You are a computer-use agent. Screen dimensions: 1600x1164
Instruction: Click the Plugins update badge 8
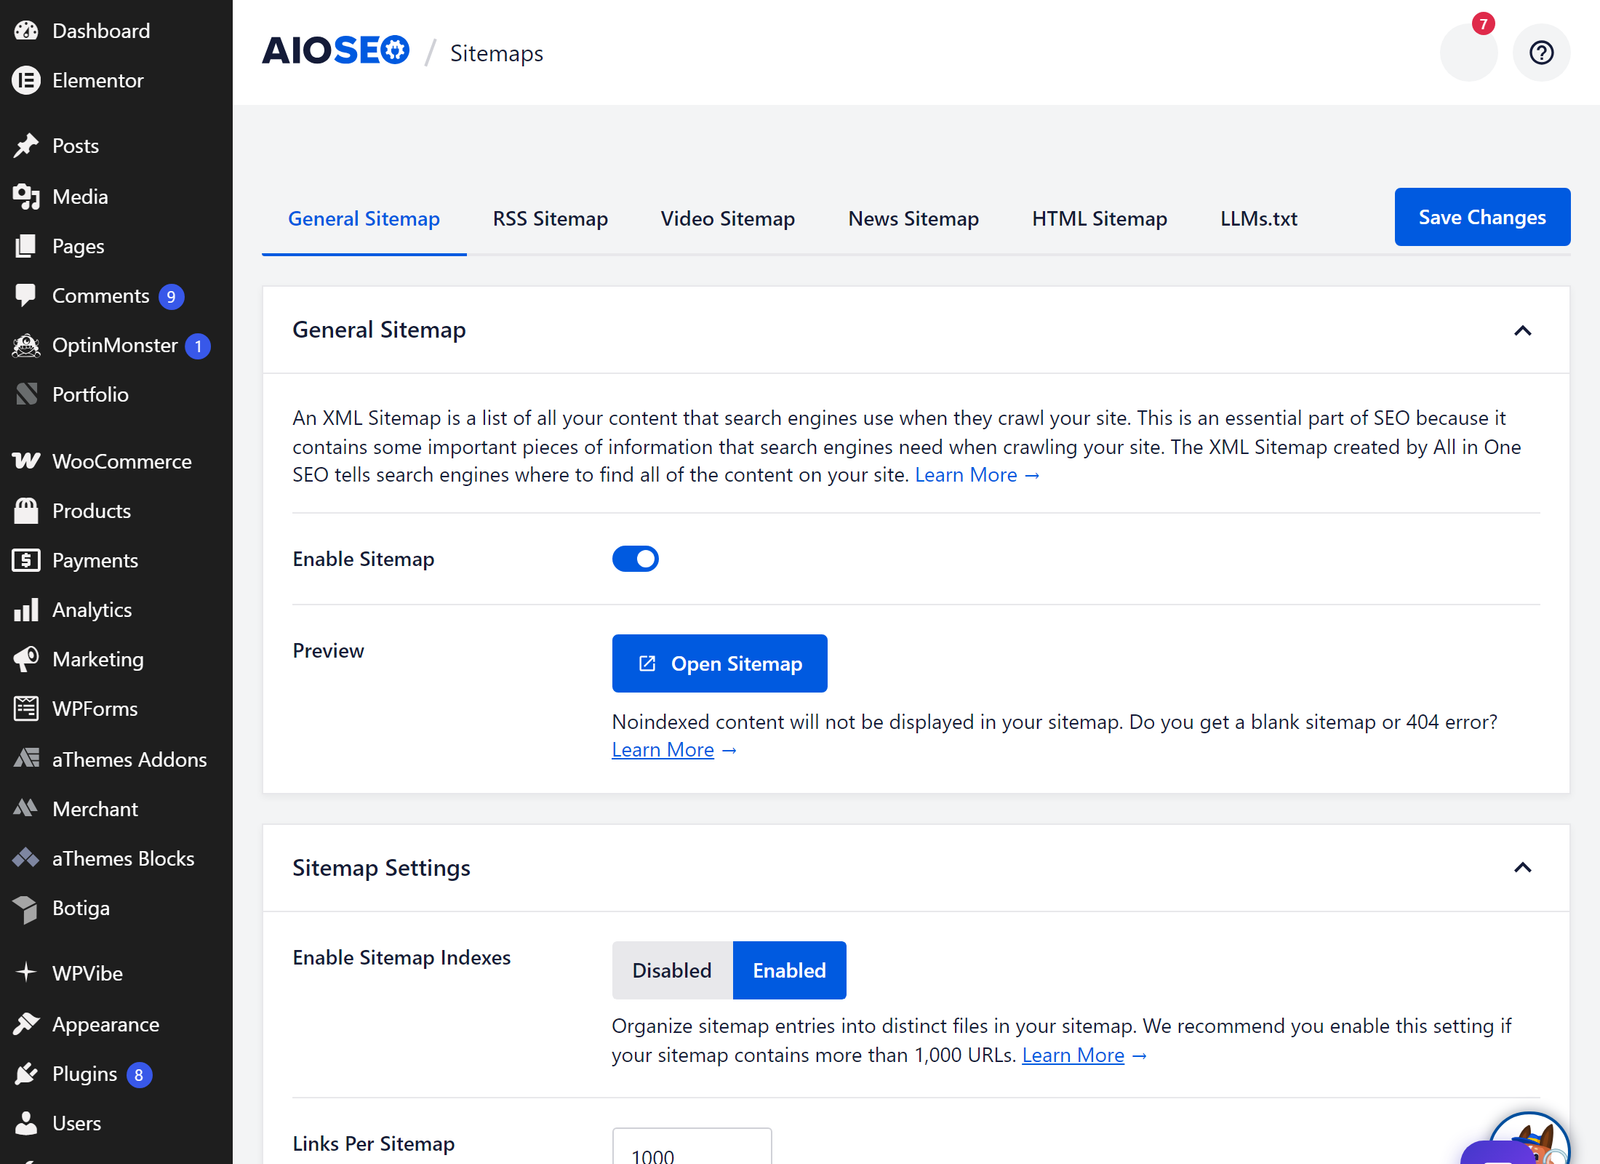click(139, 1075)
